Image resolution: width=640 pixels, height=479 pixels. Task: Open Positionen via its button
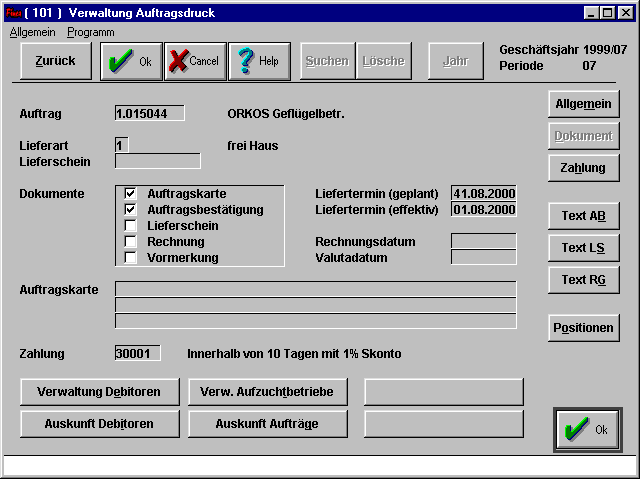pos(583,327)
